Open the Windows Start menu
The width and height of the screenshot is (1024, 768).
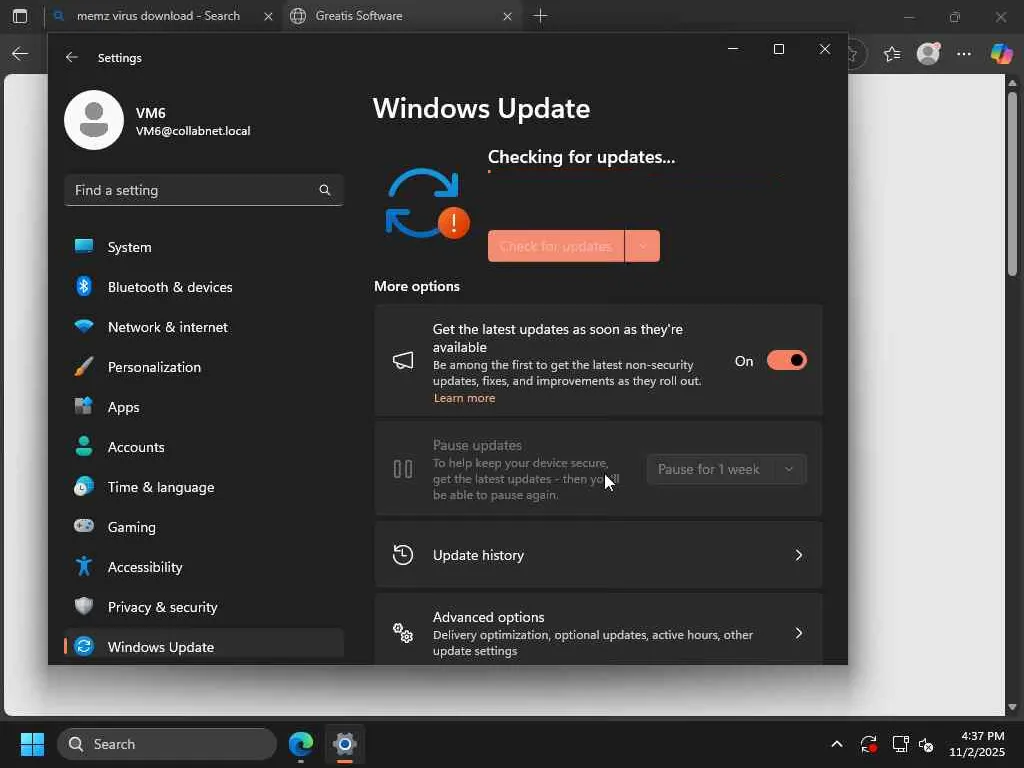32,744
